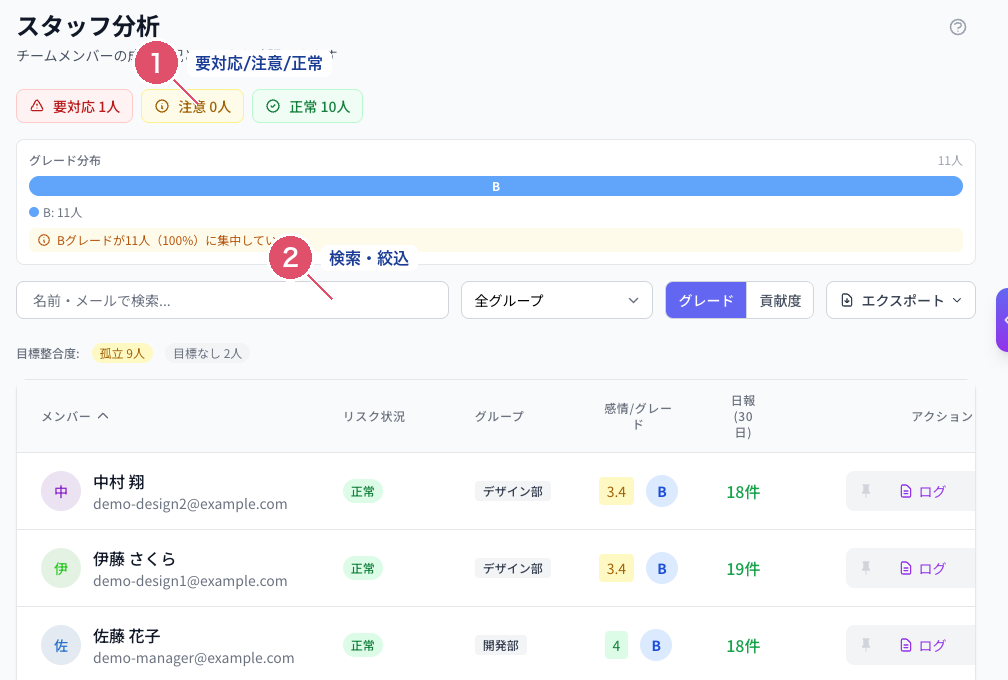Open the help question-mark icon

(x=958, y=27)
